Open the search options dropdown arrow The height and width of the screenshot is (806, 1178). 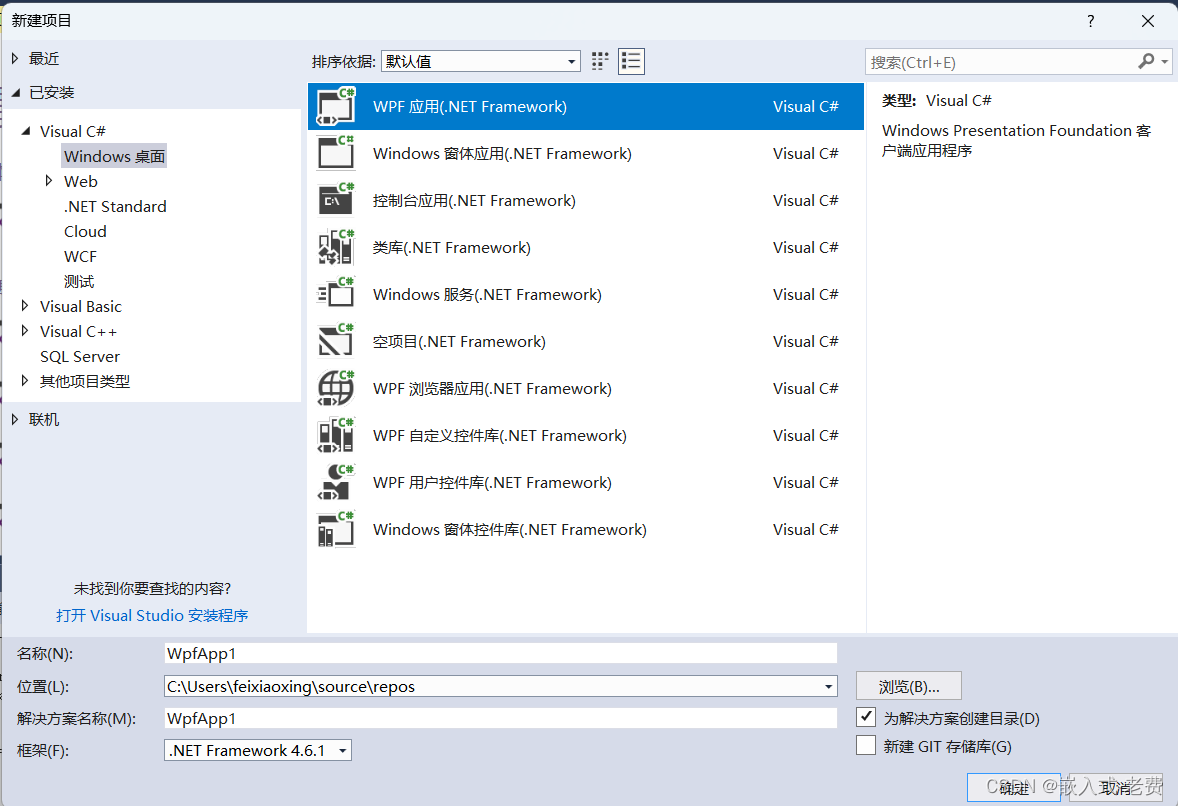coord(1164,62)
